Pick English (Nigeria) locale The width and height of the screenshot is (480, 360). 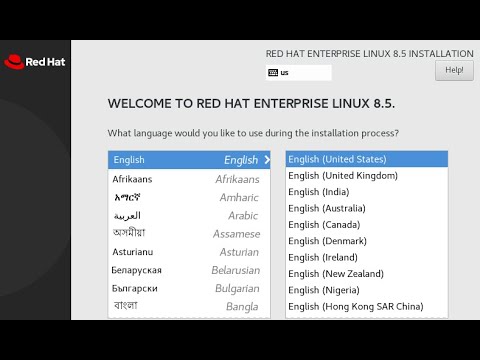[x=367, y=290]
